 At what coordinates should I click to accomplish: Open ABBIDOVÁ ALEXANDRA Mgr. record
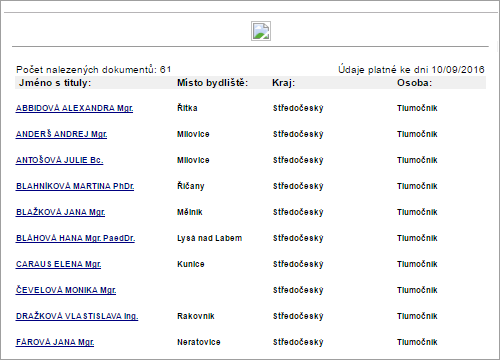74,108
